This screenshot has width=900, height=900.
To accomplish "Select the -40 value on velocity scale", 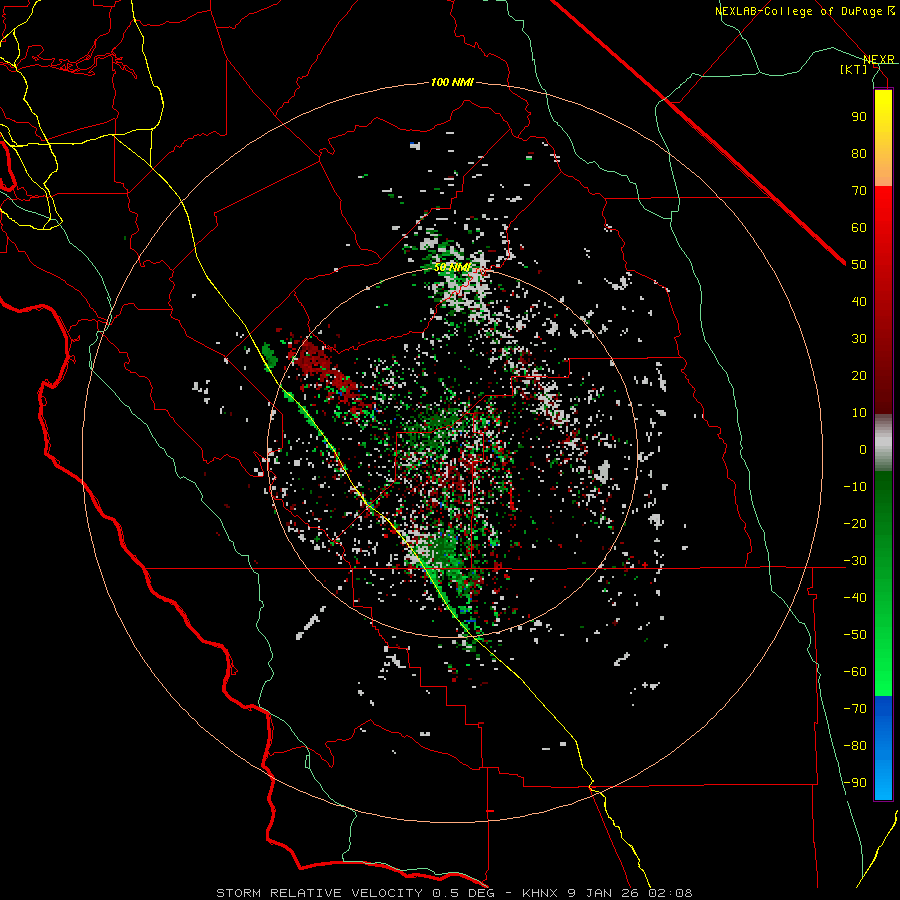I will [x=855, y=598].
